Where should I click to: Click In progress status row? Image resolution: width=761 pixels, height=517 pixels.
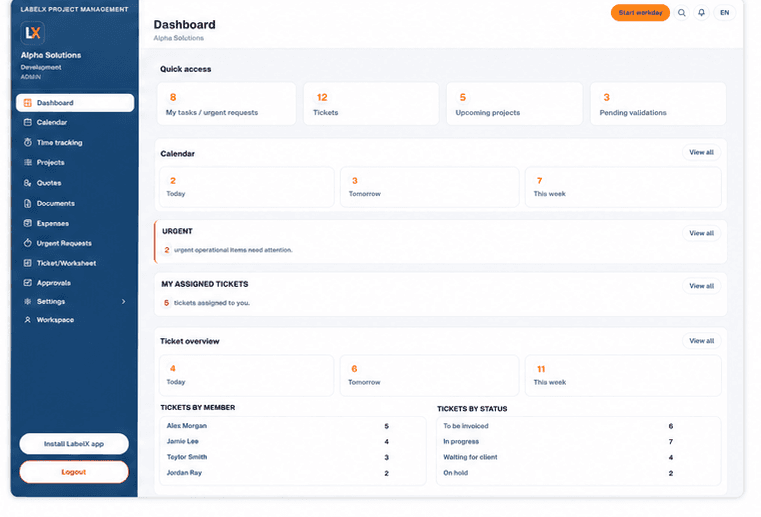pyautogui.click(x=579, y=441)
